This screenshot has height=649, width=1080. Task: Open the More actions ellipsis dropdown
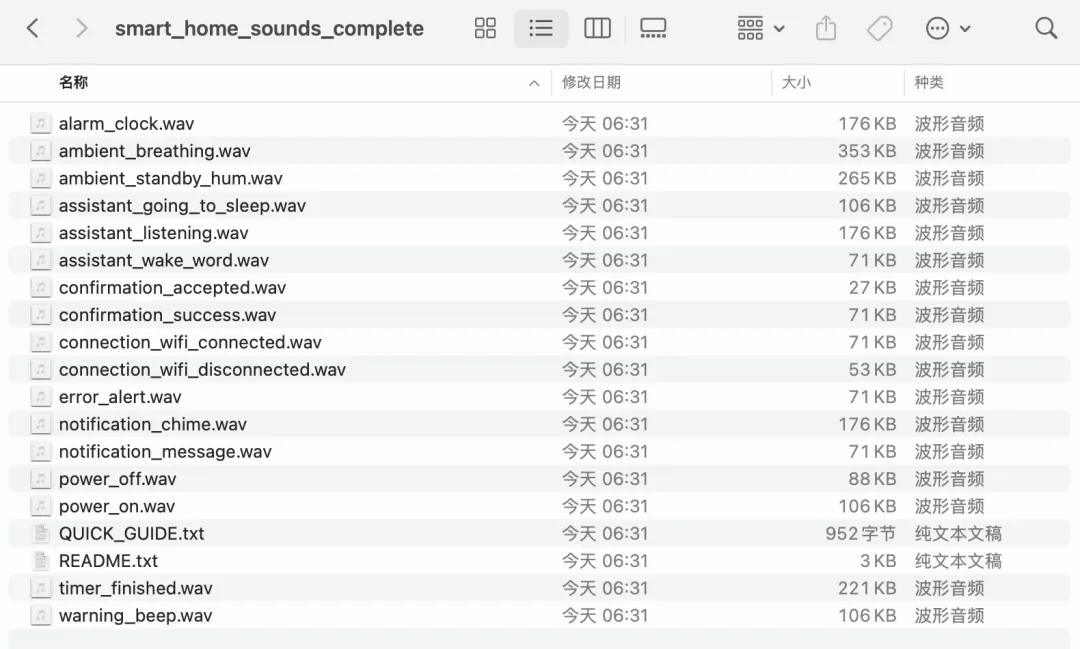click(948, 28)
